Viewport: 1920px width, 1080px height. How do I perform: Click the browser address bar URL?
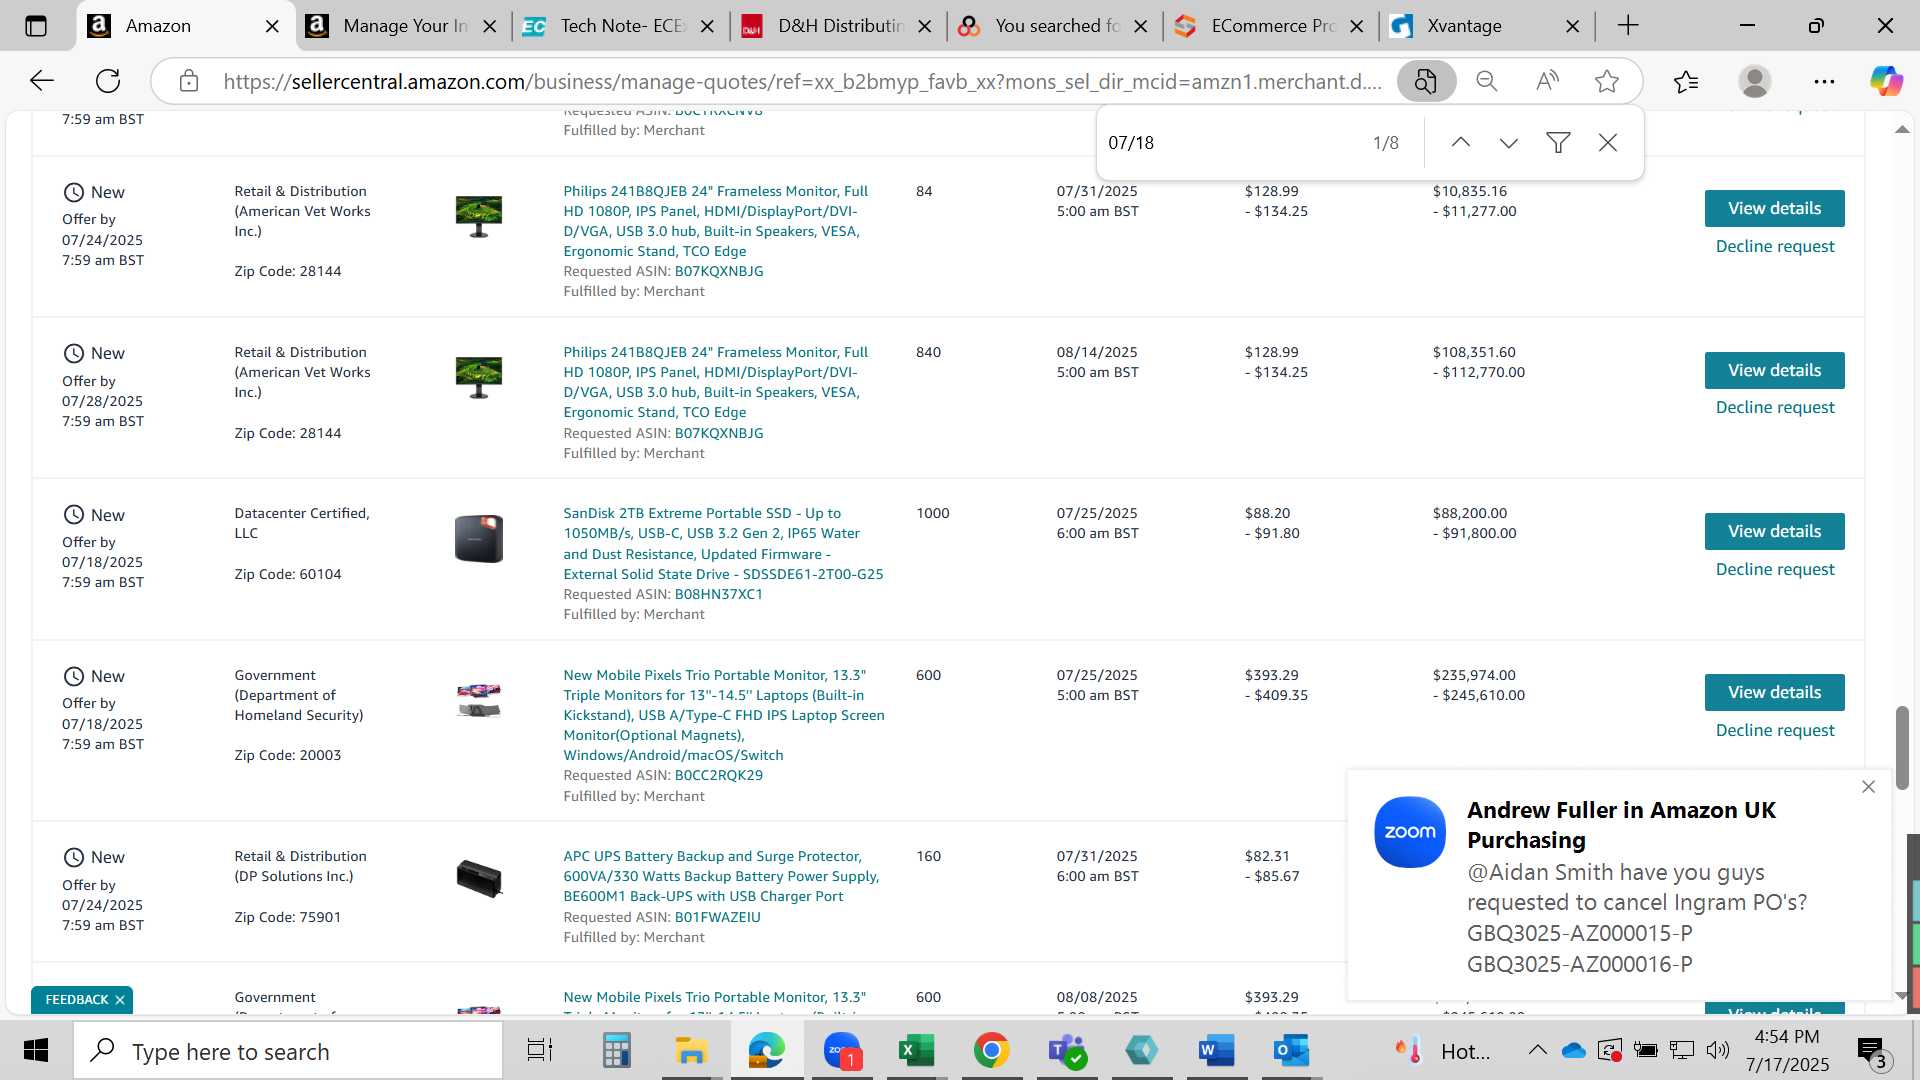pyautogui.click(x=801, y=81)
